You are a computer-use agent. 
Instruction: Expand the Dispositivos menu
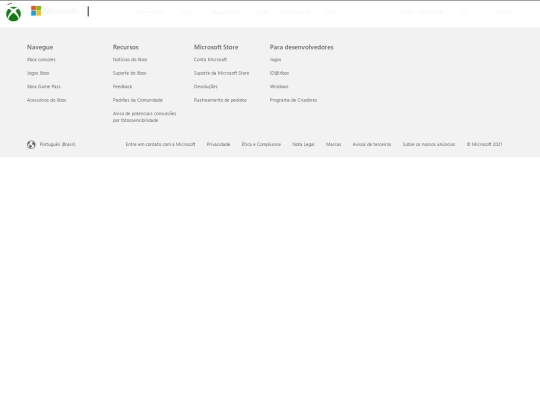tap(229, 12)
